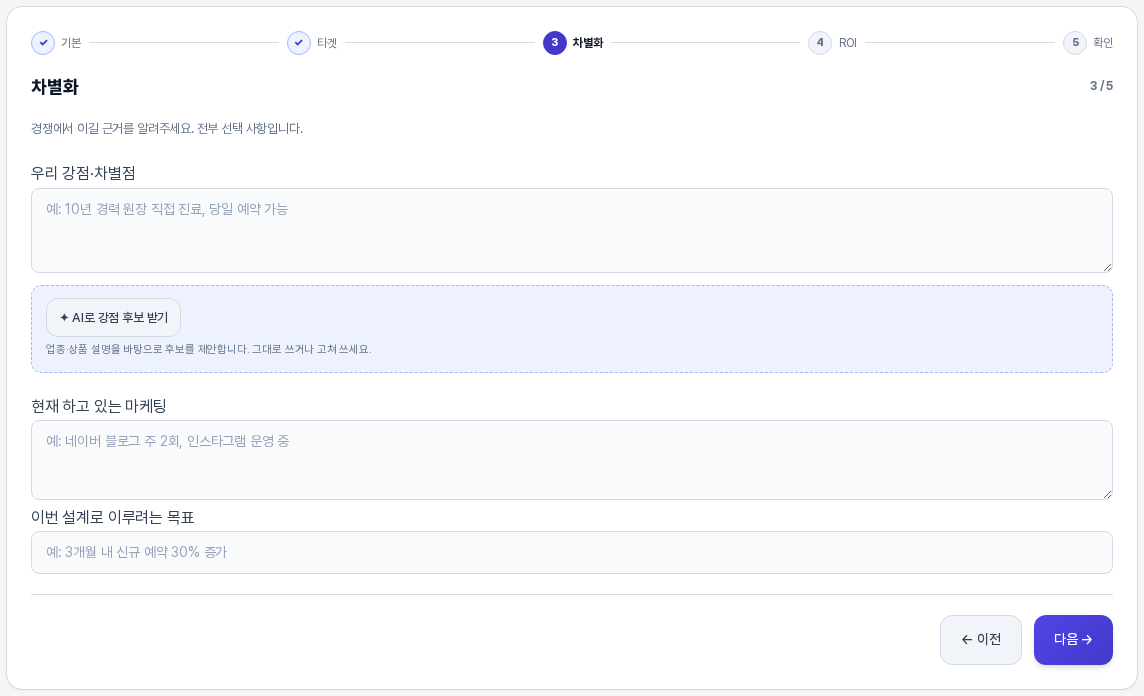Click the resize handle of 현재 하고 있는 마케팅 box
The height and width of the screenshot is (696, 1144).
coord(1107,494)
